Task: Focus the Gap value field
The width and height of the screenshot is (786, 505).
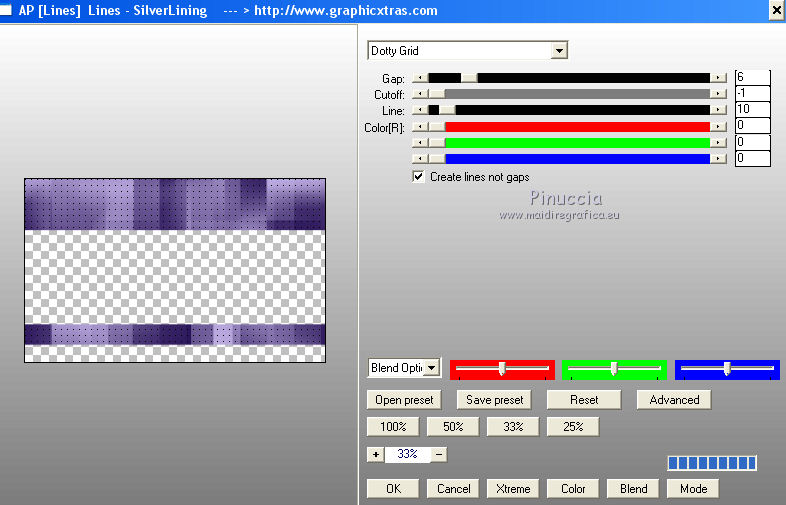Action: [752, 78]
